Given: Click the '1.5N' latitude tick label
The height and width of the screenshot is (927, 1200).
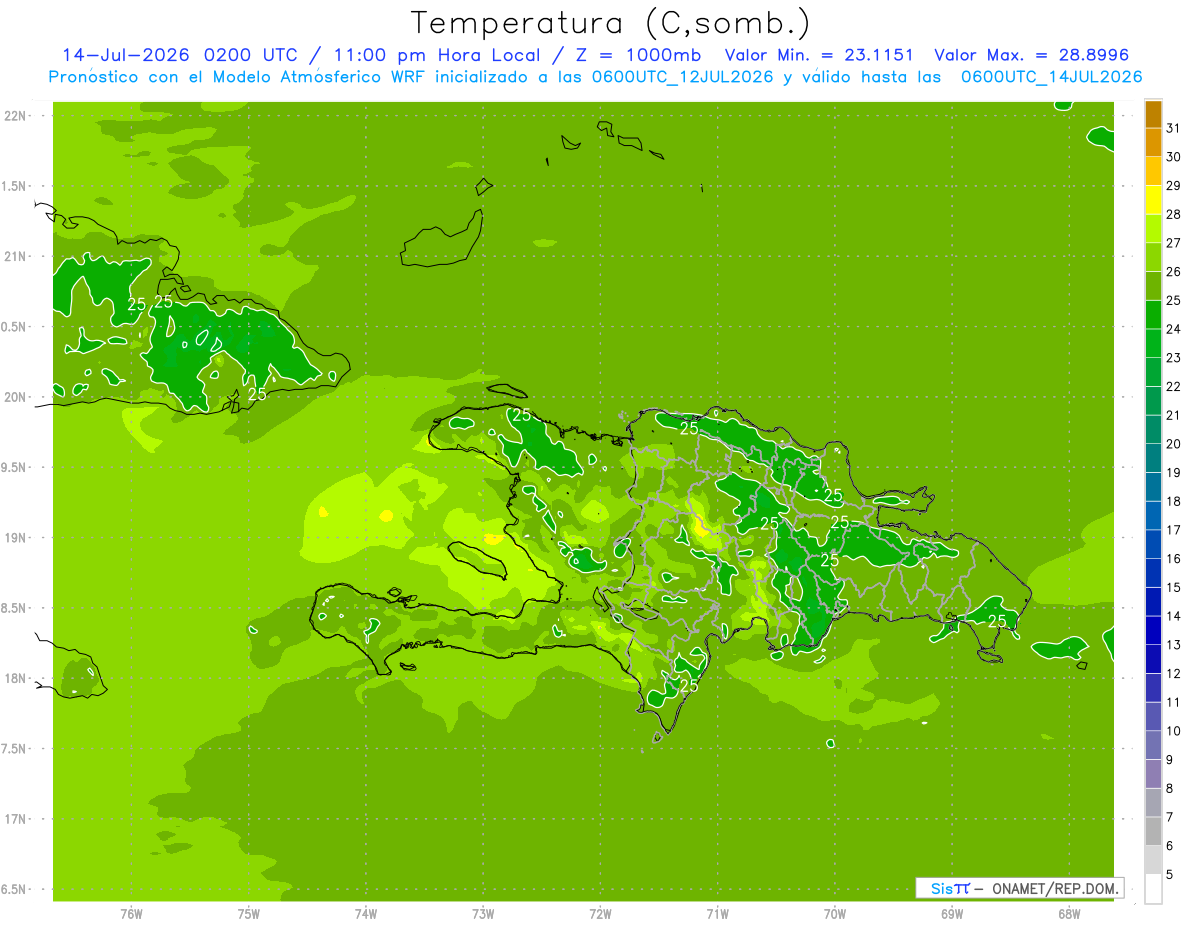Looking at the screenshot, I should [x=15, y=186].
